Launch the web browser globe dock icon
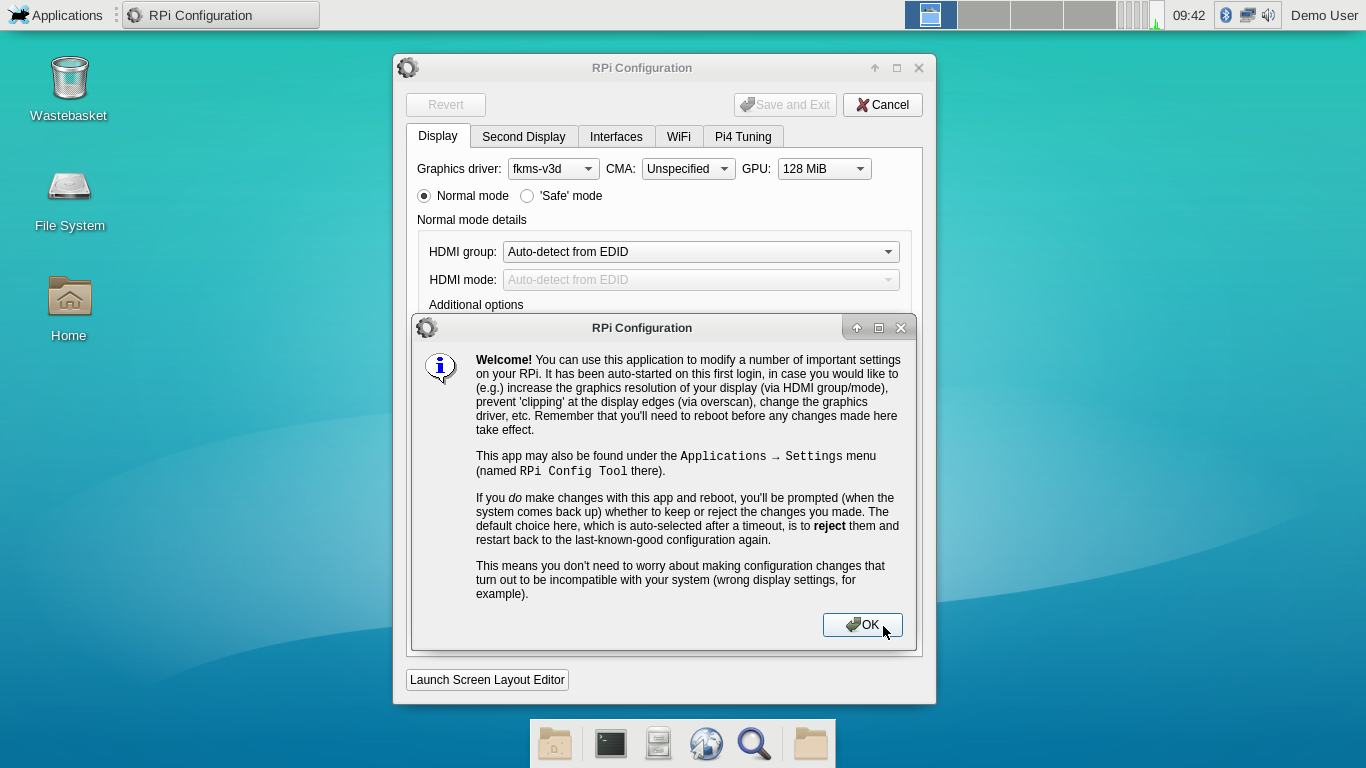 [706, 744]
